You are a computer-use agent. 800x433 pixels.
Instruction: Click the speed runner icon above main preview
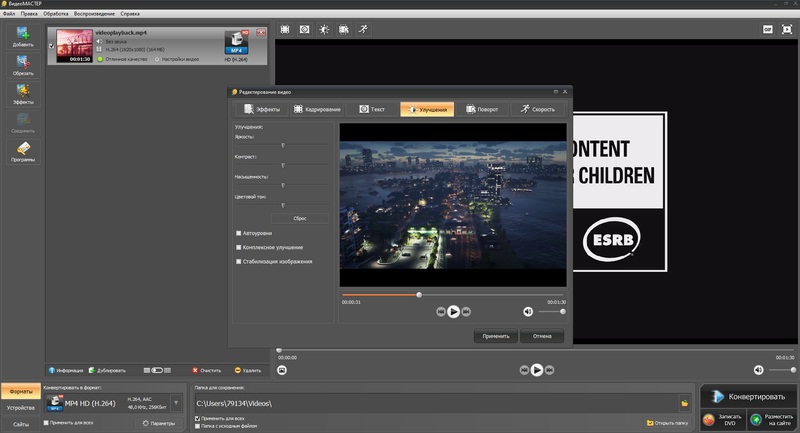363,30
